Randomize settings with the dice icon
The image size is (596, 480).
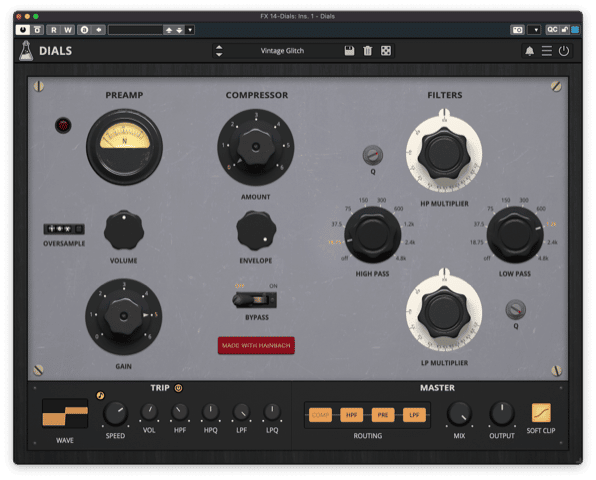pos(386,51)
